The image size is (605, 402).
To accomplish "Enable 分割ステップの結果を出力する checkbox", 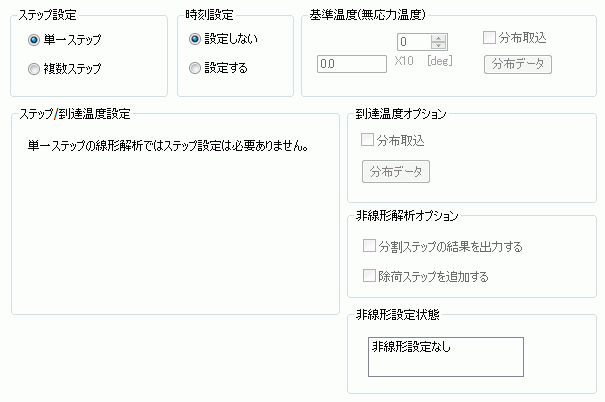I will [369, 246].
